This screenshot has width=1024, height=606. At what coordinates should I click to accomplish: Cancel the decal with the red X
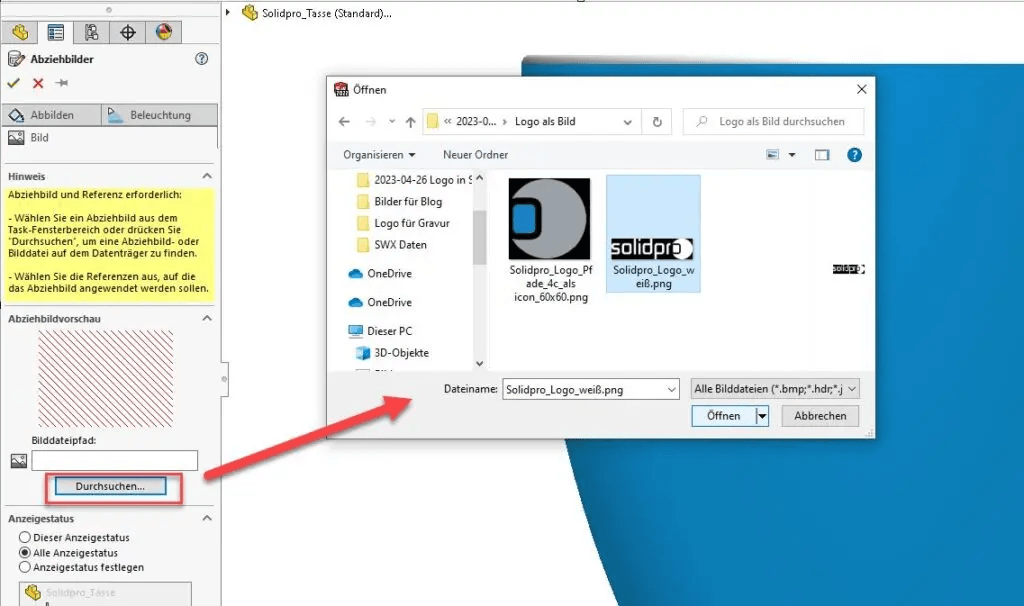pyautogui.click(x=38, y=83)
